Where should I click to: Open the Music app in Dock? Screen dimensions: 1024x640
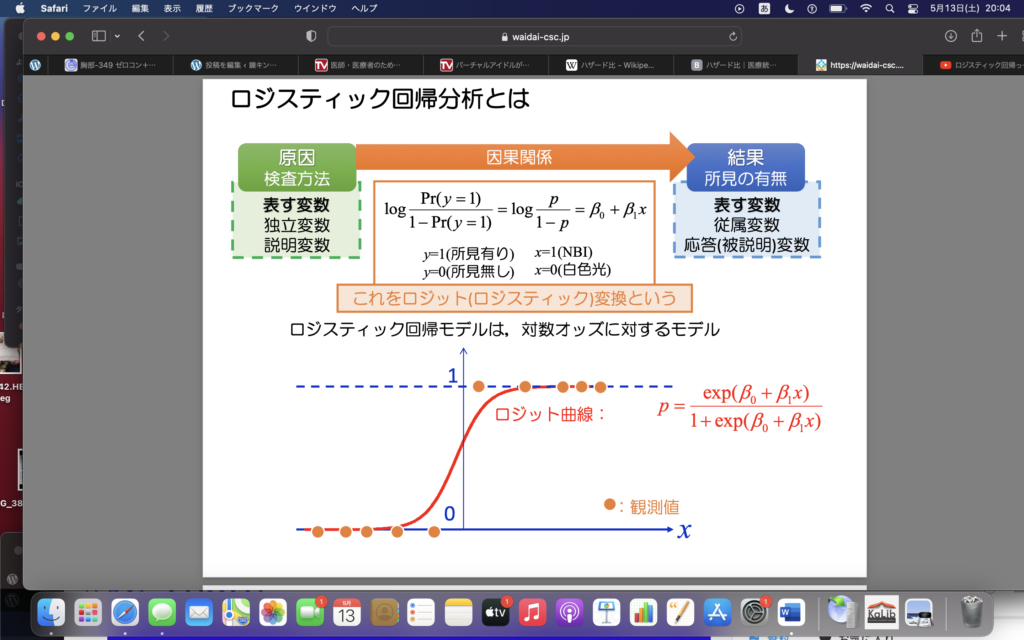[533, 610]
